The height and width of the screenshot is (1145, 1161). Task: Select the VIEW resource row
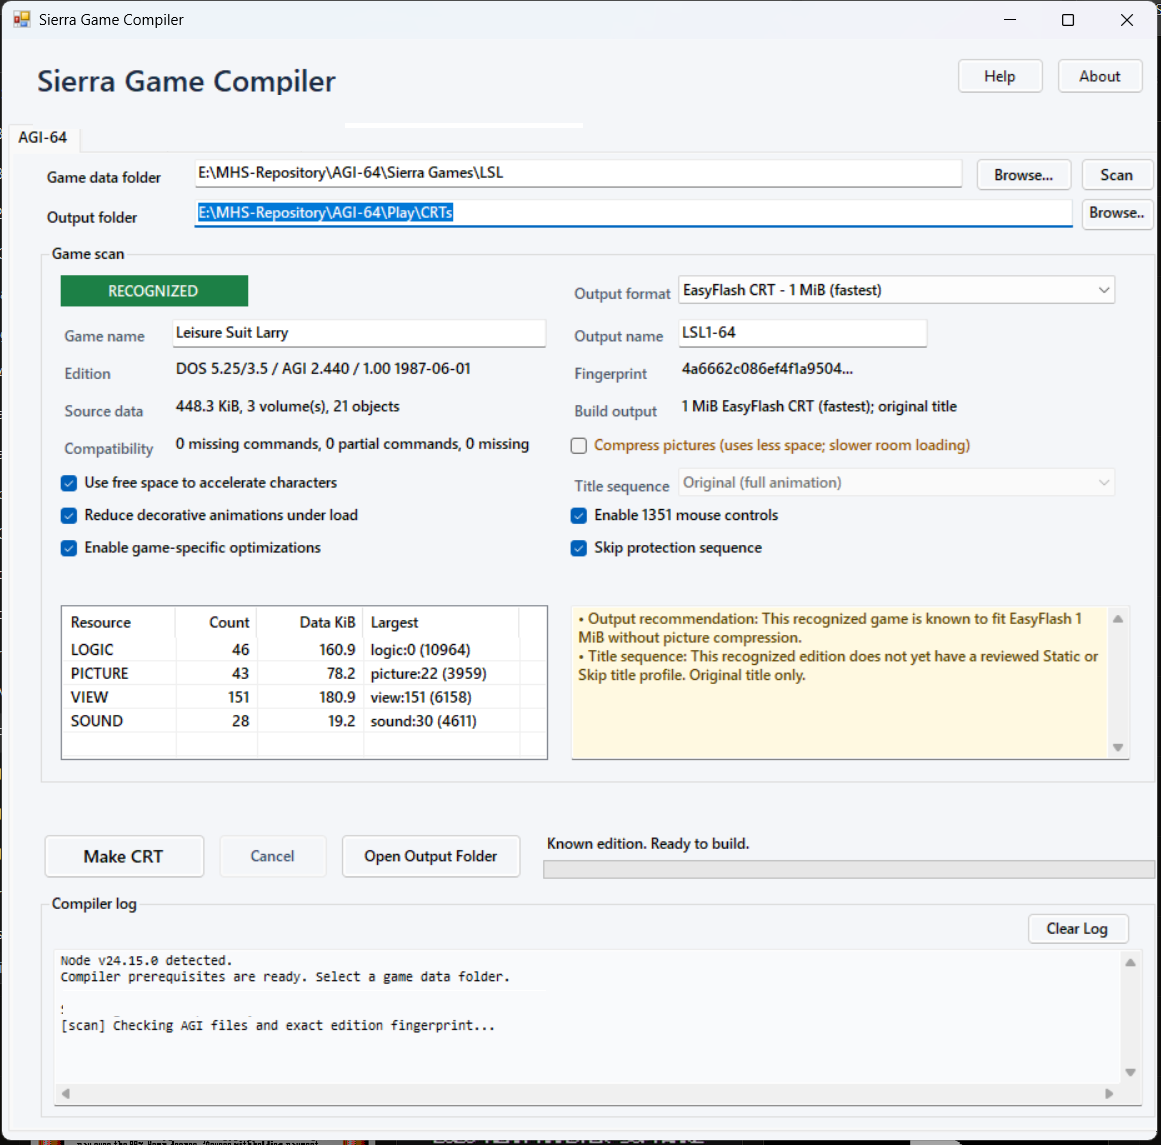coord(304,698)
